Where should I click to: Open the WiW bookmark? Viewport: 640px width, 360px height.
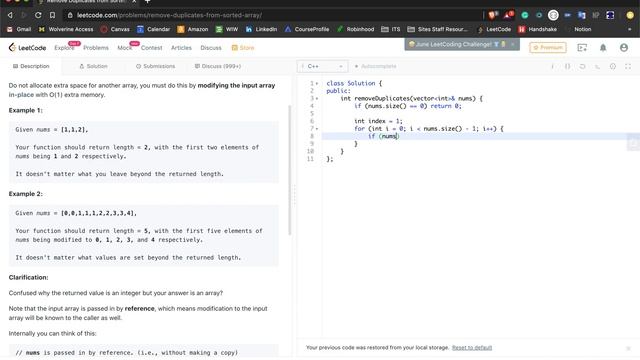pyautogui.click(x=227, y=29)
